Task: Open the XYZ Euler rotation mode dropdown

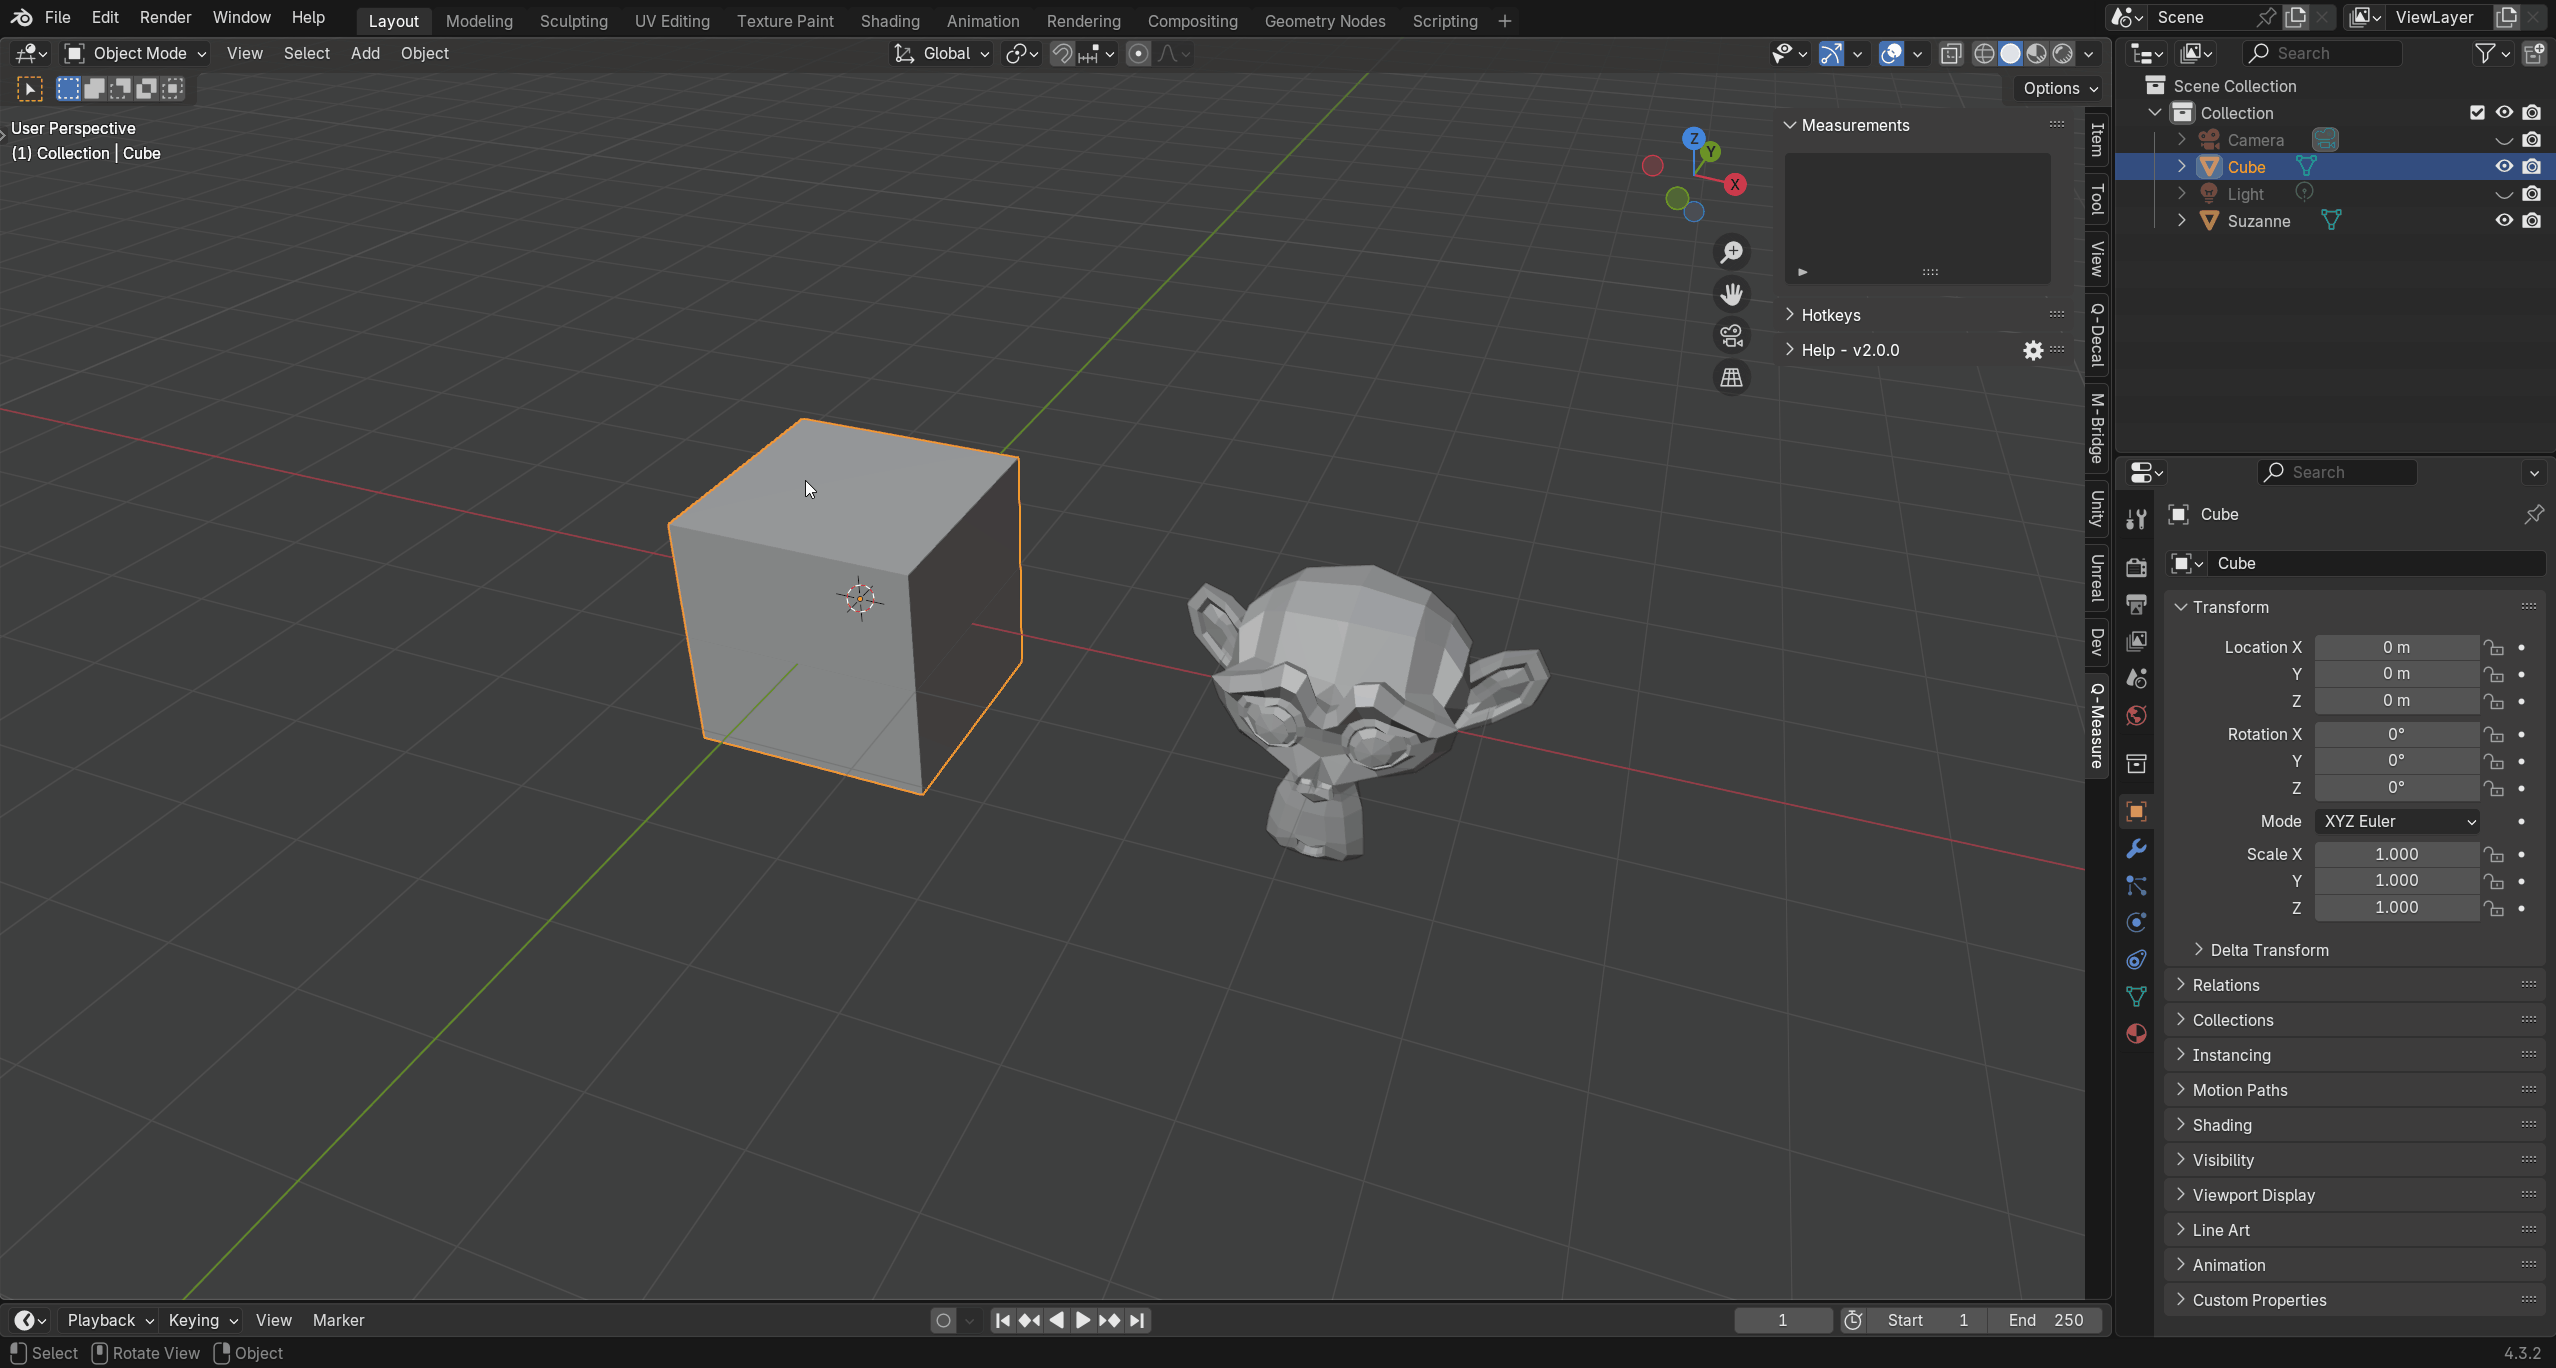Action: click(2397, 821)
